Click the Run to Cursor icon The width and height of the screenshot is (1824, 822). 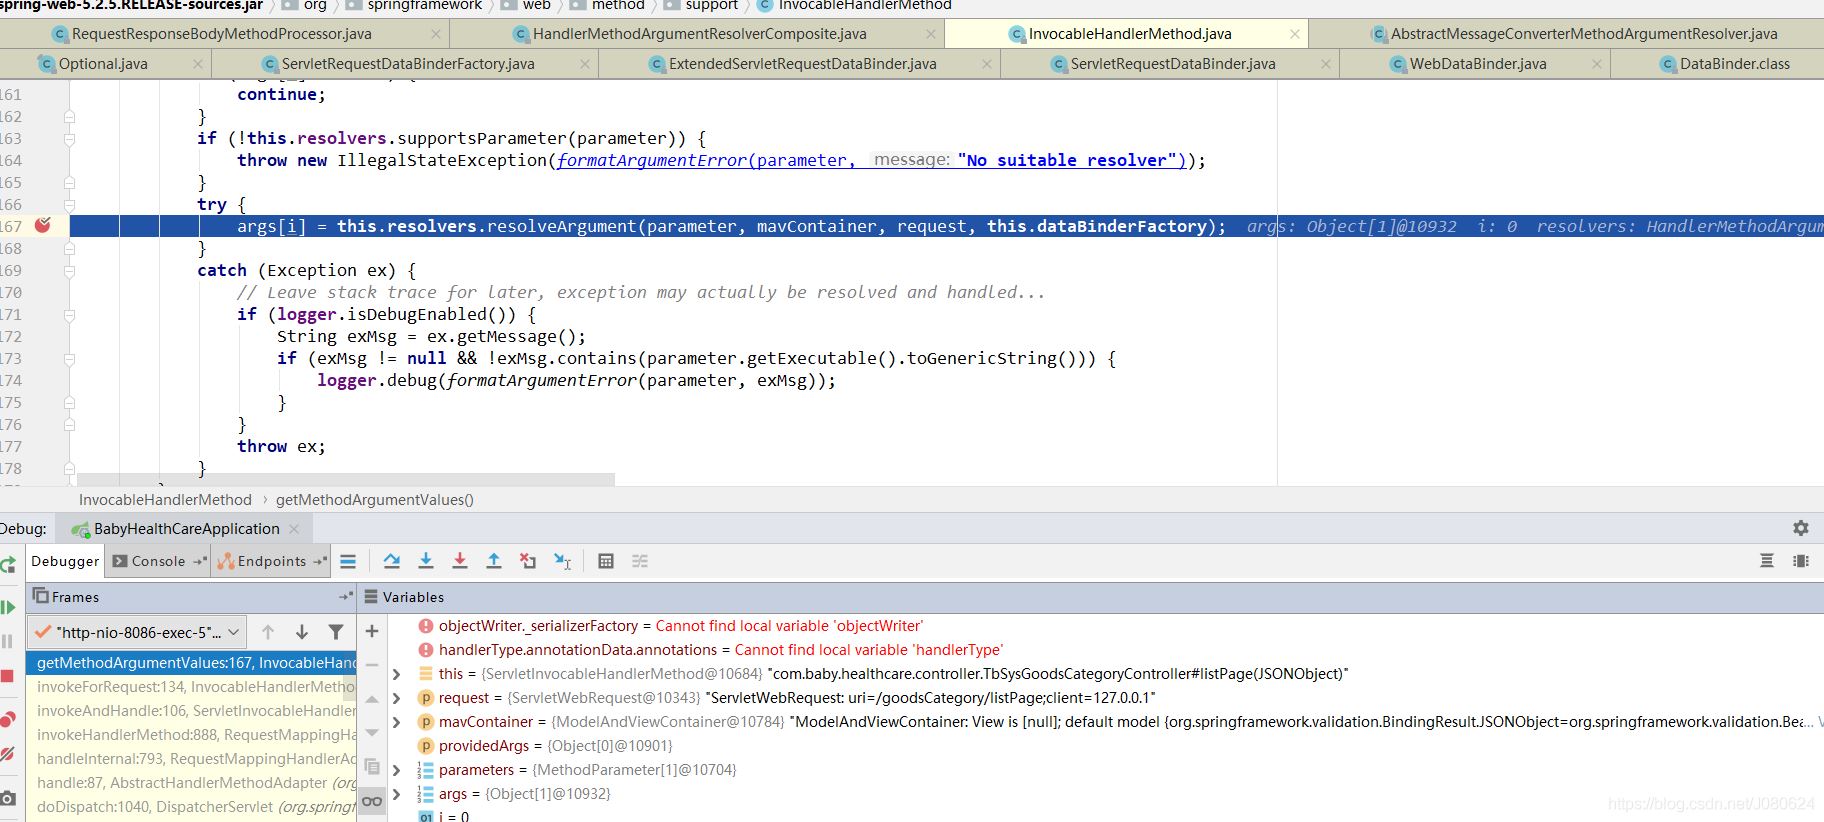(562, 561)
